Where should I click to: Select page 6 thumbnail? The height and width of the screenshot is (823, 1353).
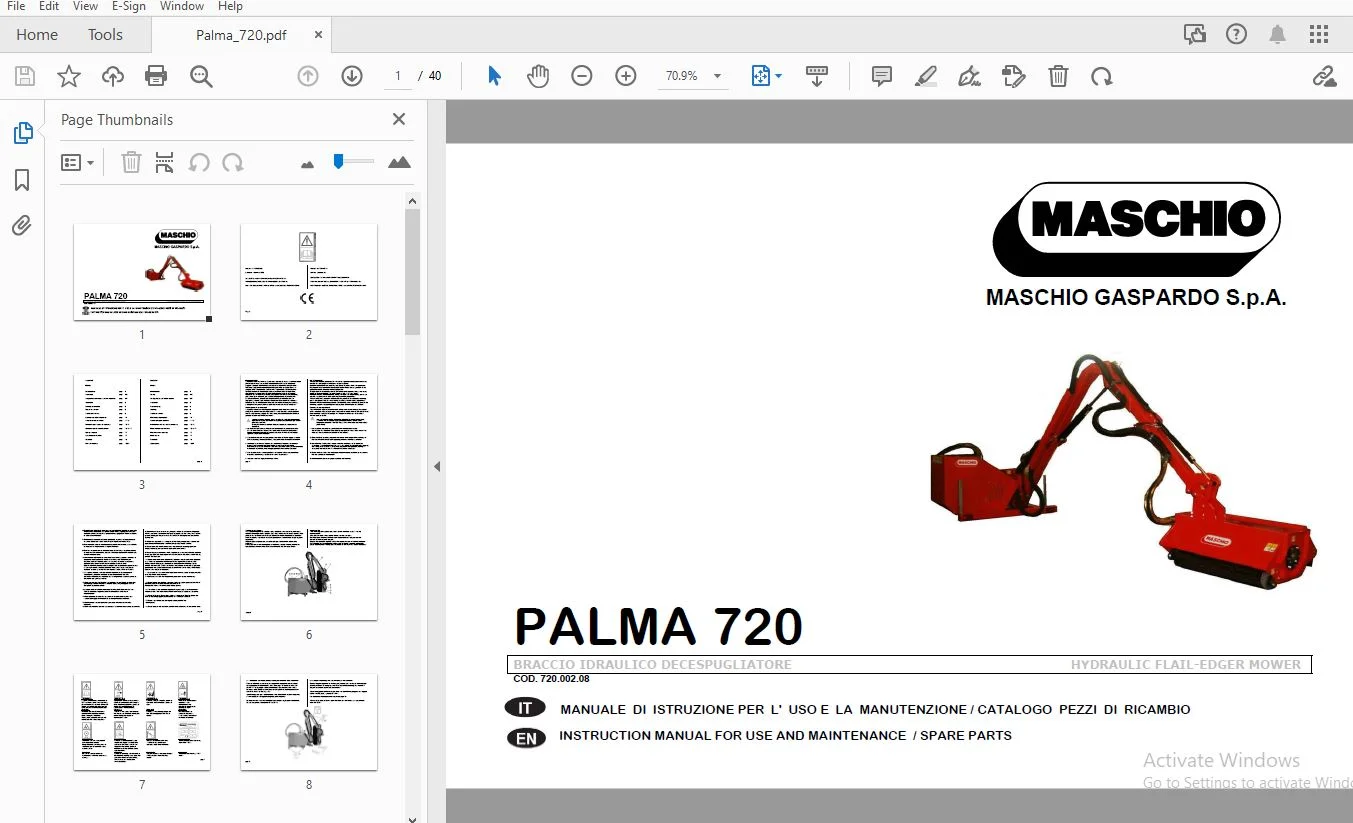[x=309, y=571]
